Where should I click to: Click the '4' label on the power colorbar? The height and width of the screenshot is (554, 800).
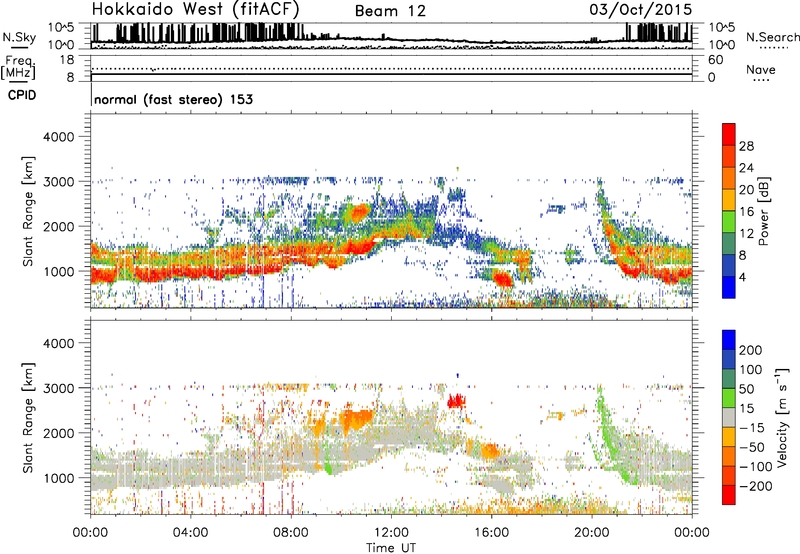tap(742, 278)
